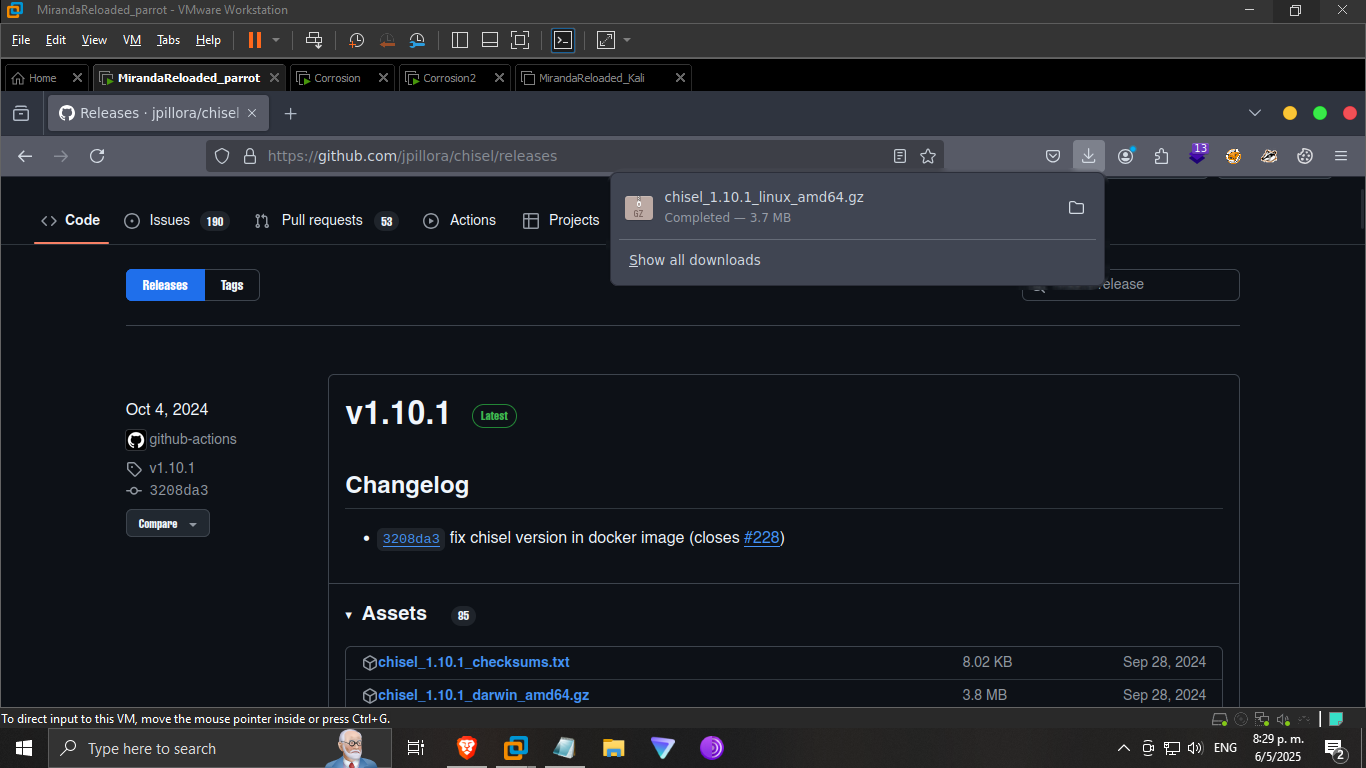Open Brave browser from taskbar
The image size is (1366, 768).
(467, 748)
